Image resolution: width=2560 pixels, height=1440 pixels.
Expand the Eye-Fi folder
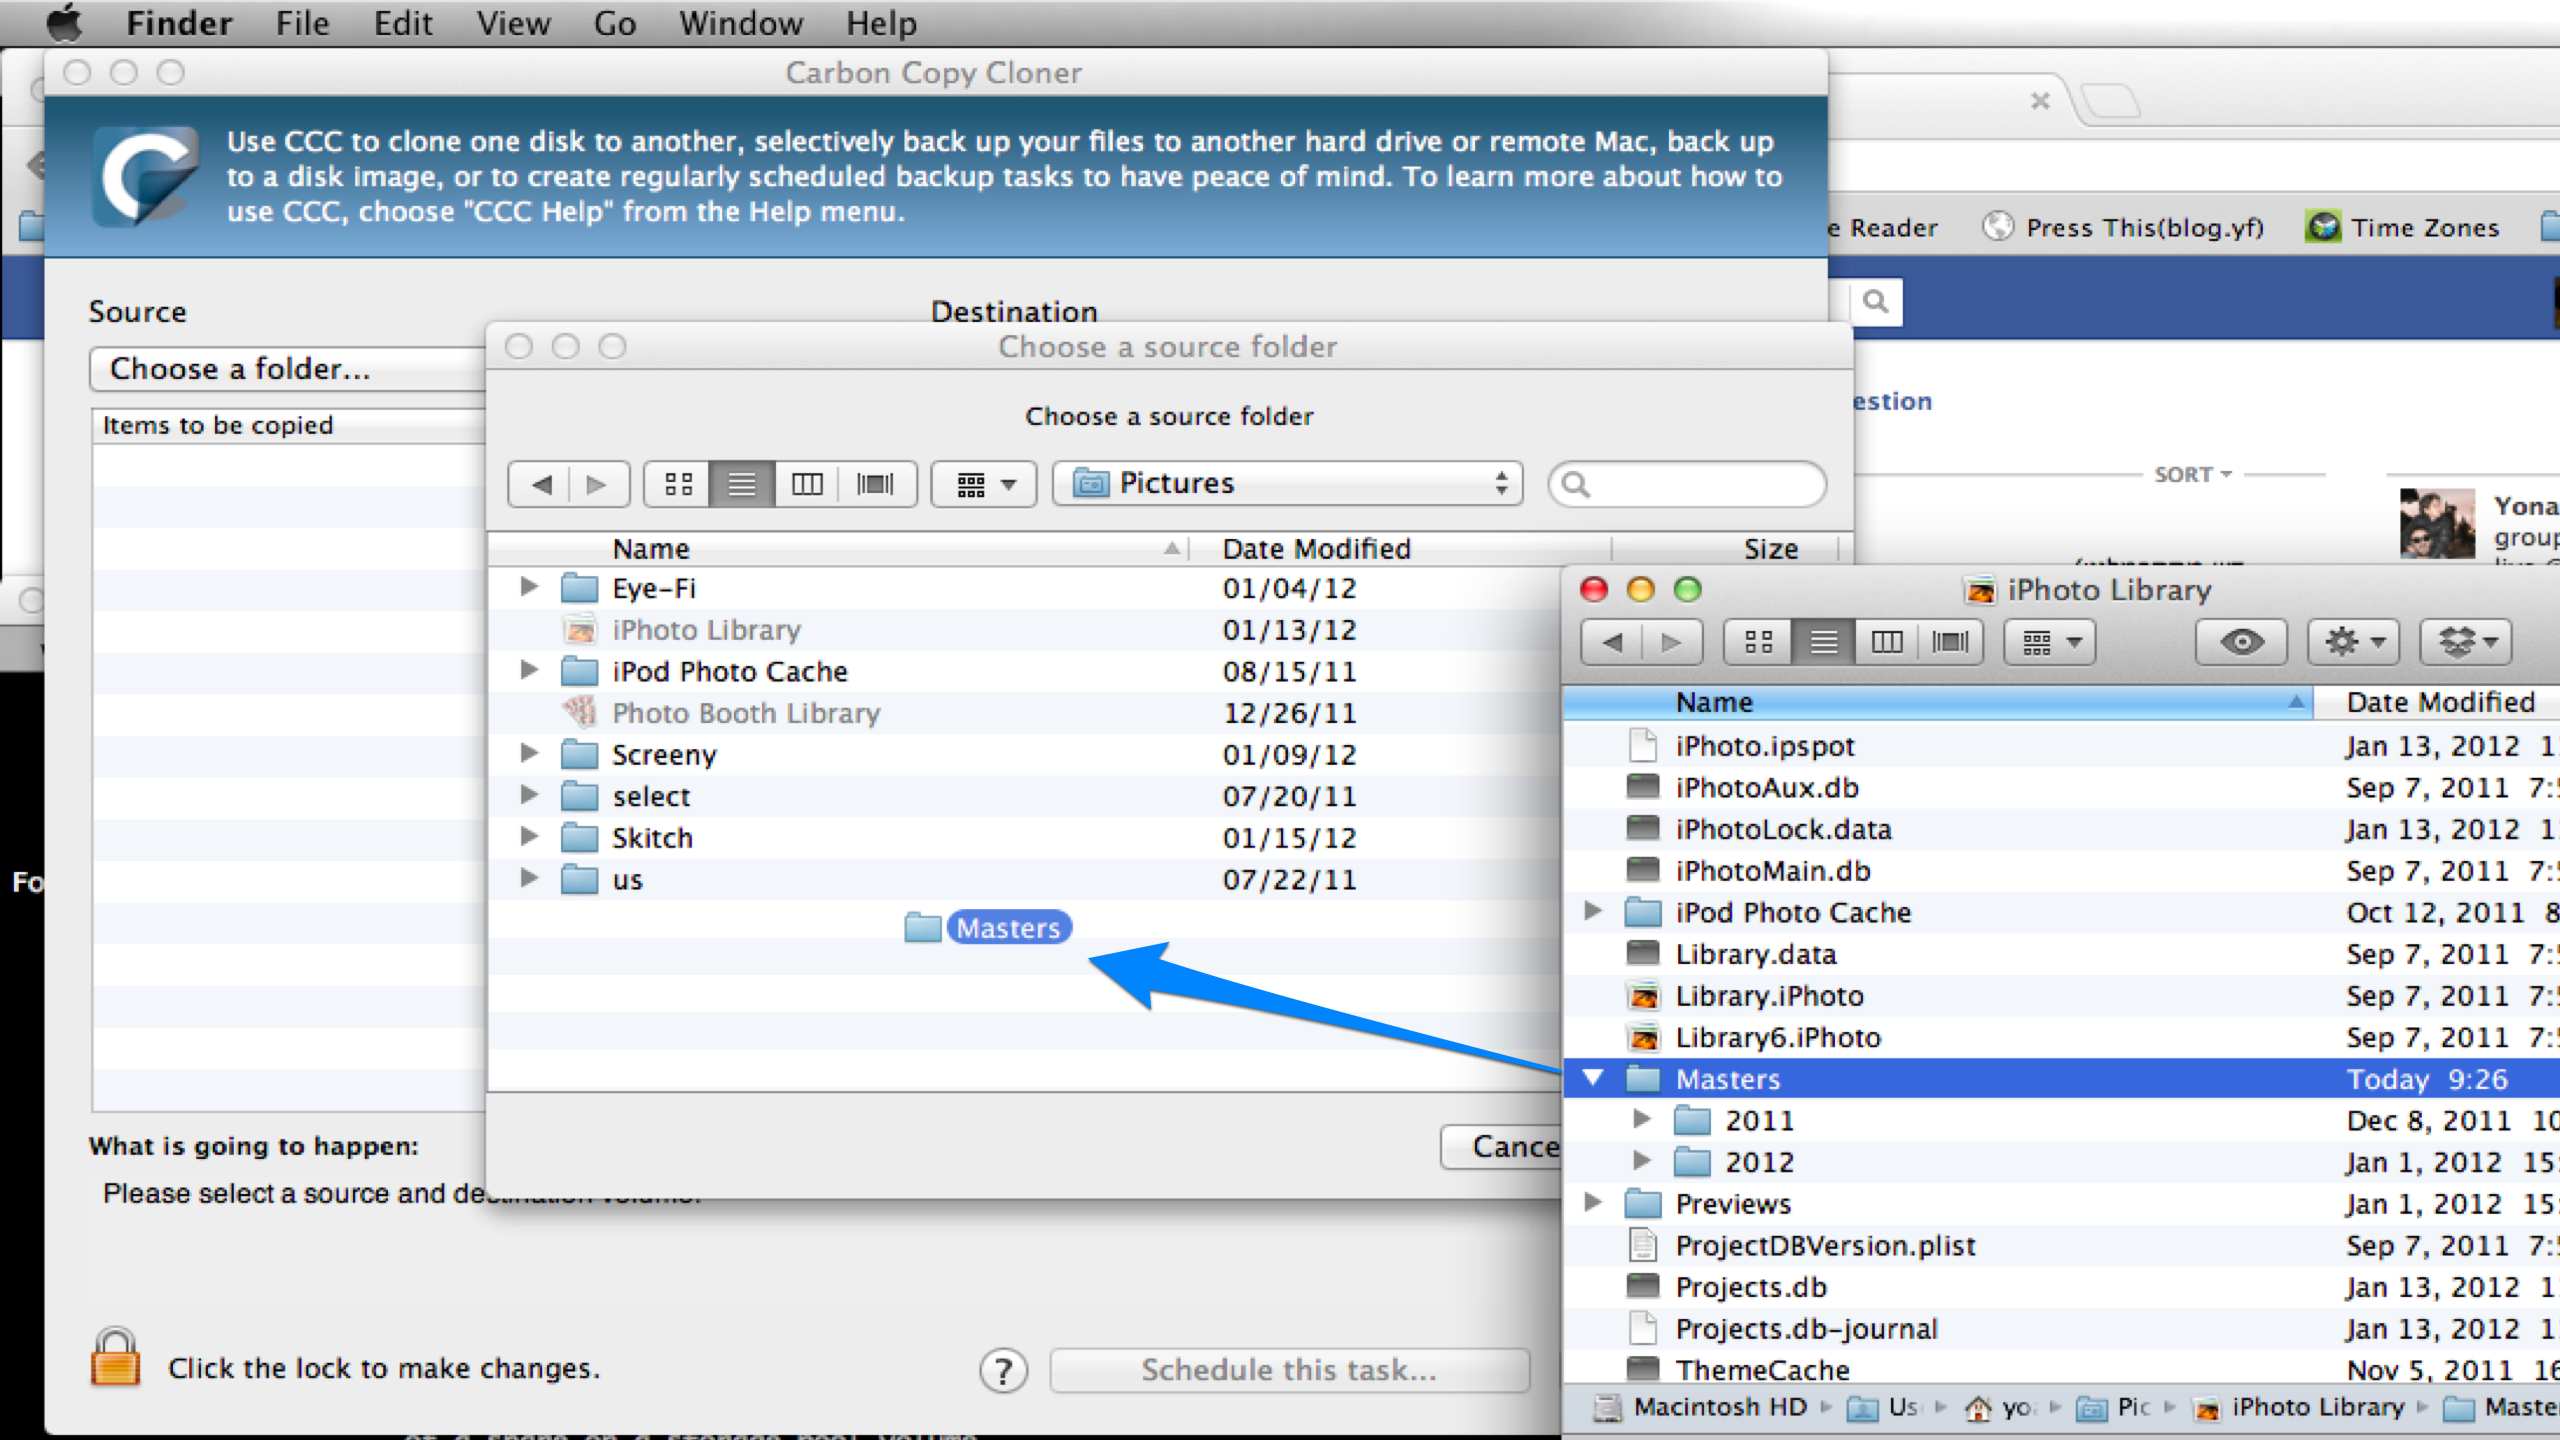tap(529, 587)
